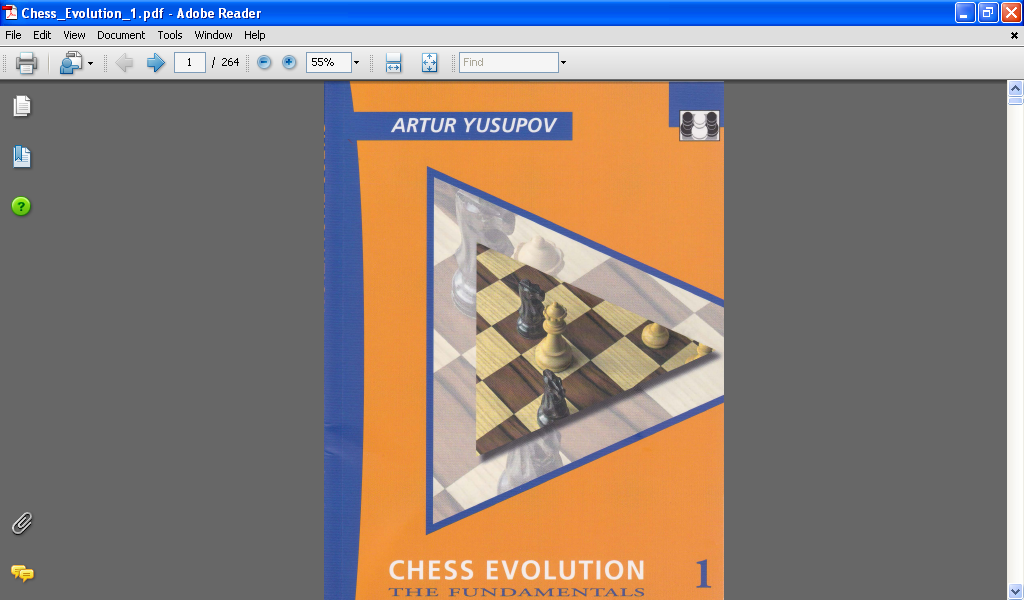Select fit full page icon
The width and height of the screenshot is (1024, 600).
(x=429, y=63)
